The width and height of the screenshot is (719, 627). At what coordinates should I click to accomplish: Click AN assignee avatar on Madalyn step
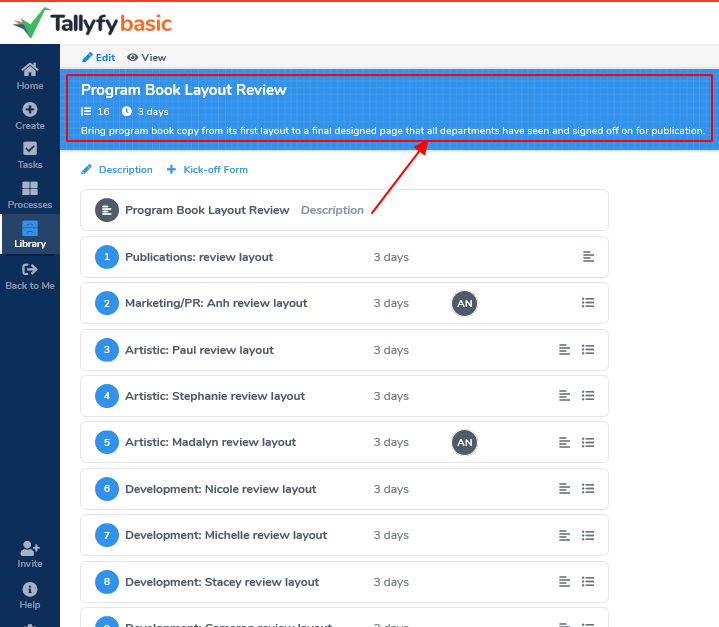click(465, 442)
